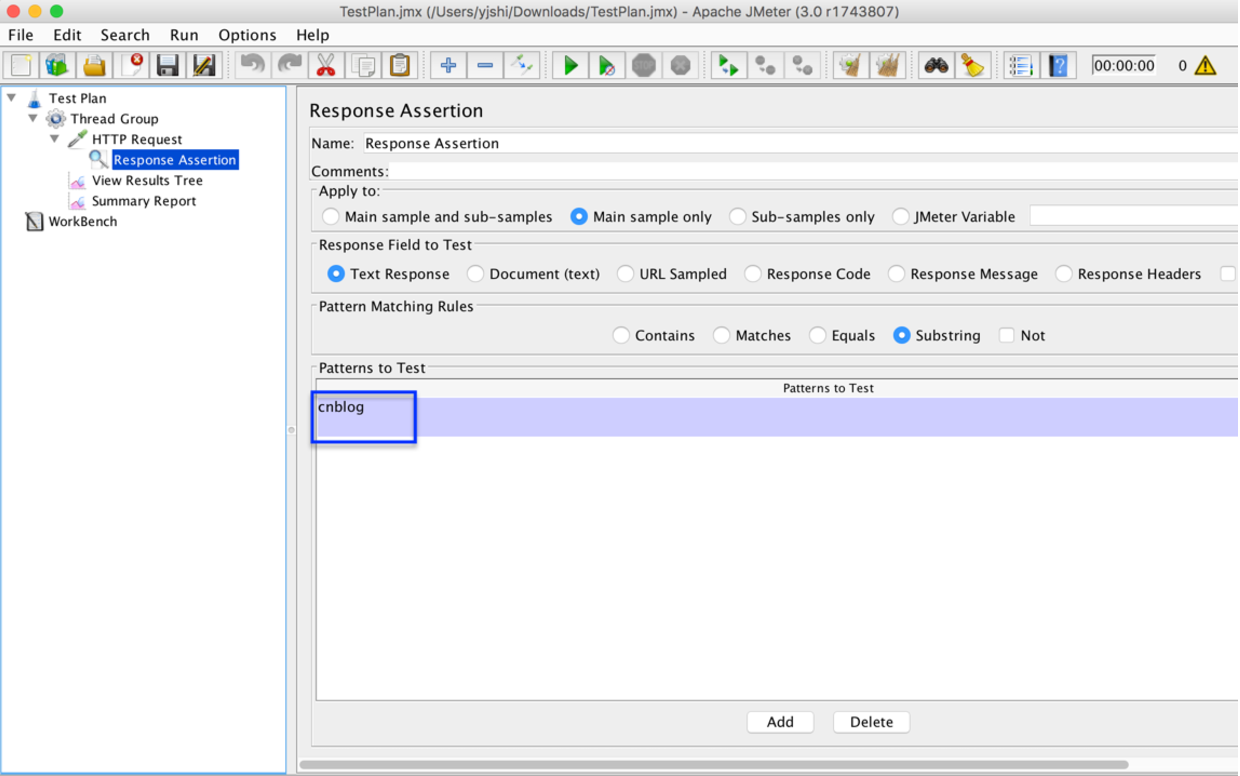Screen dimensions: 1240x776
Task: Click the Save As icon
Action: (204, 66)
